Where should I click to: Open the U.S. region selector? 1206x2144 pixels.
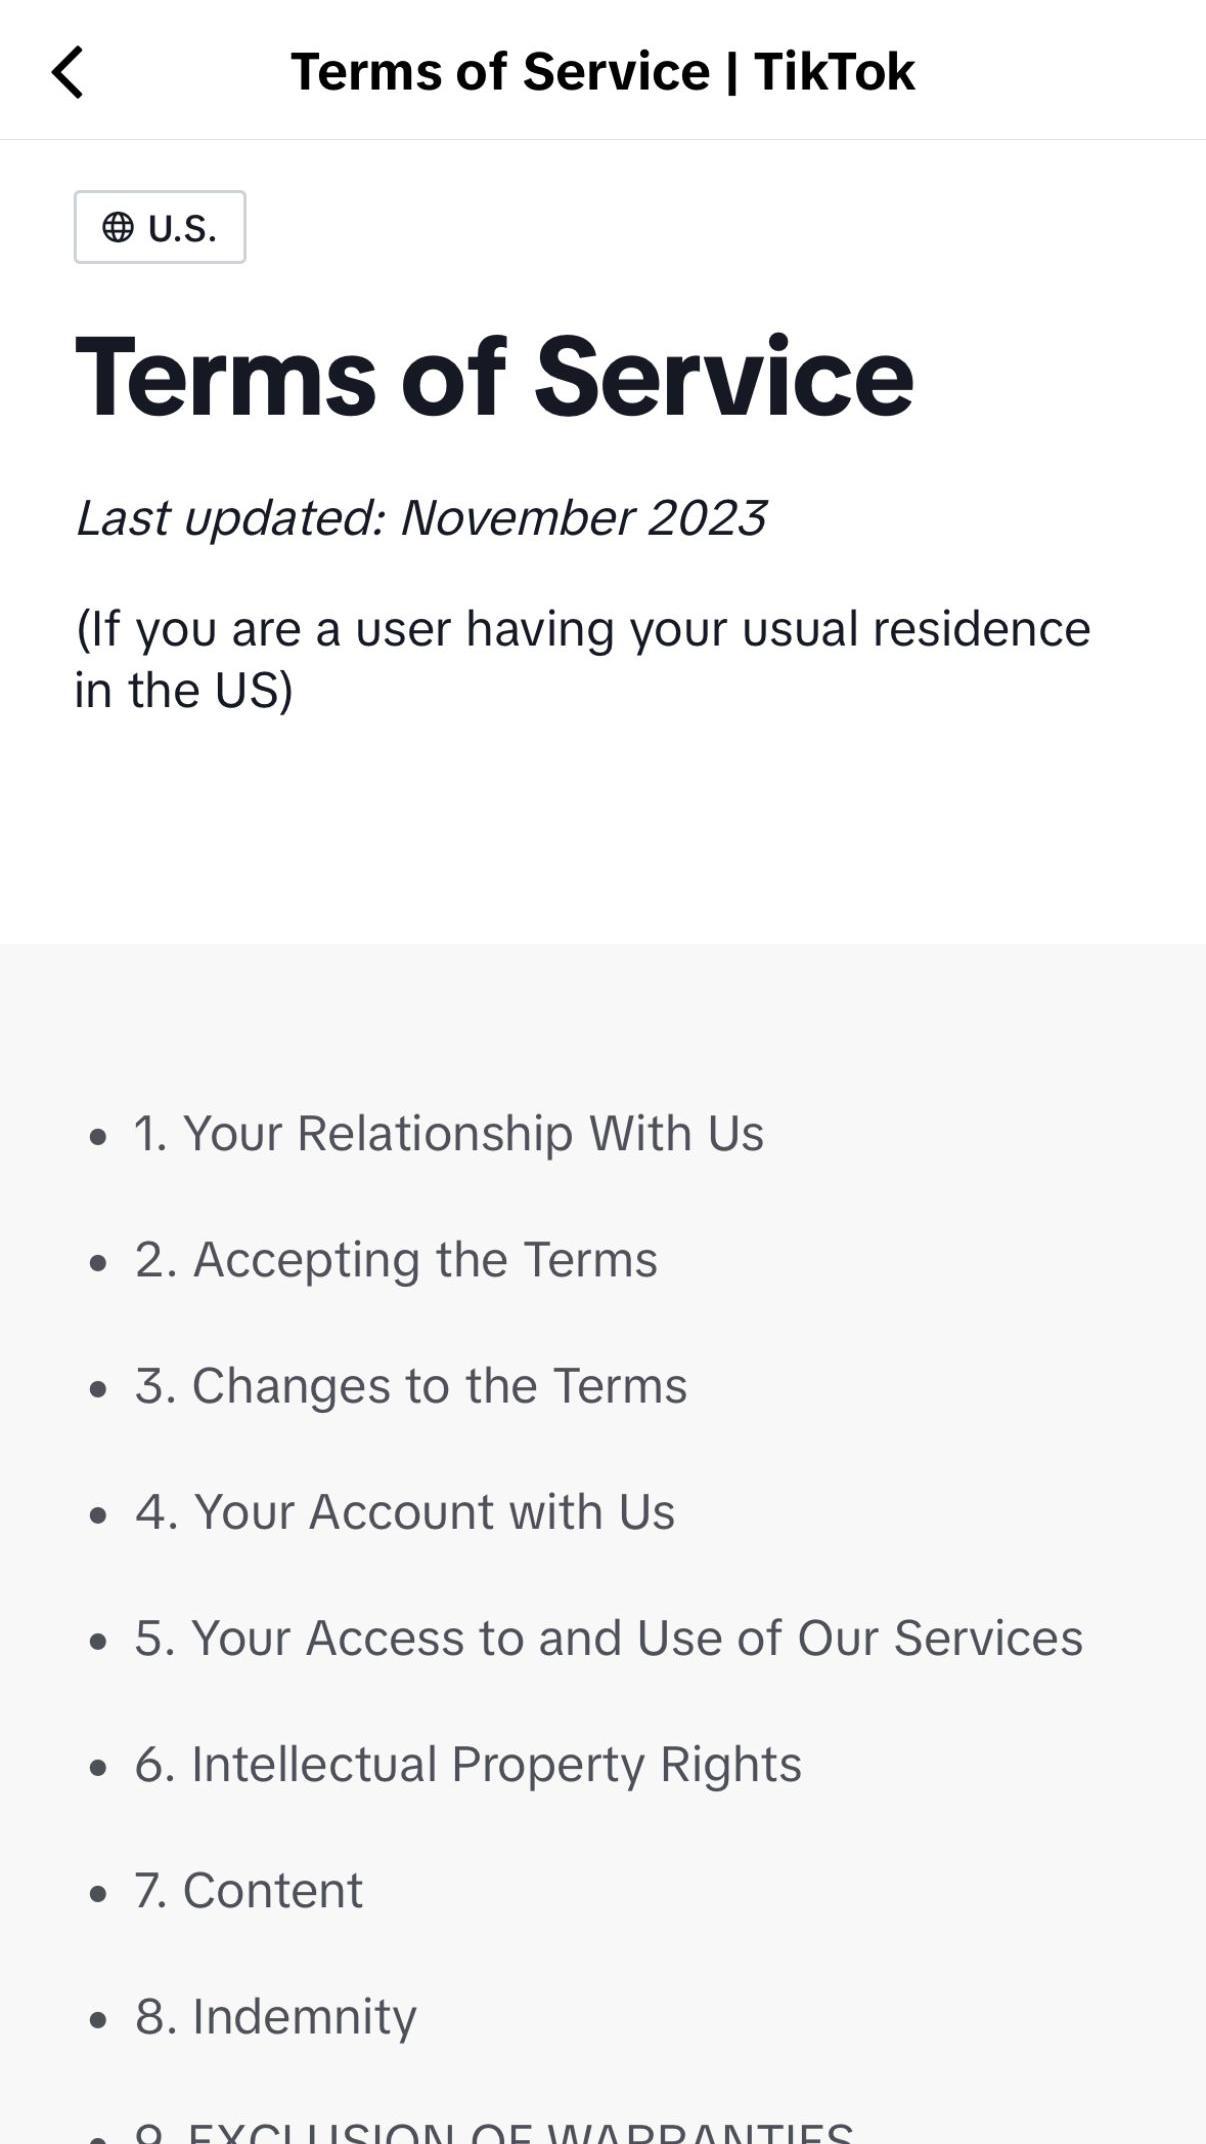[x=160, y=227]
